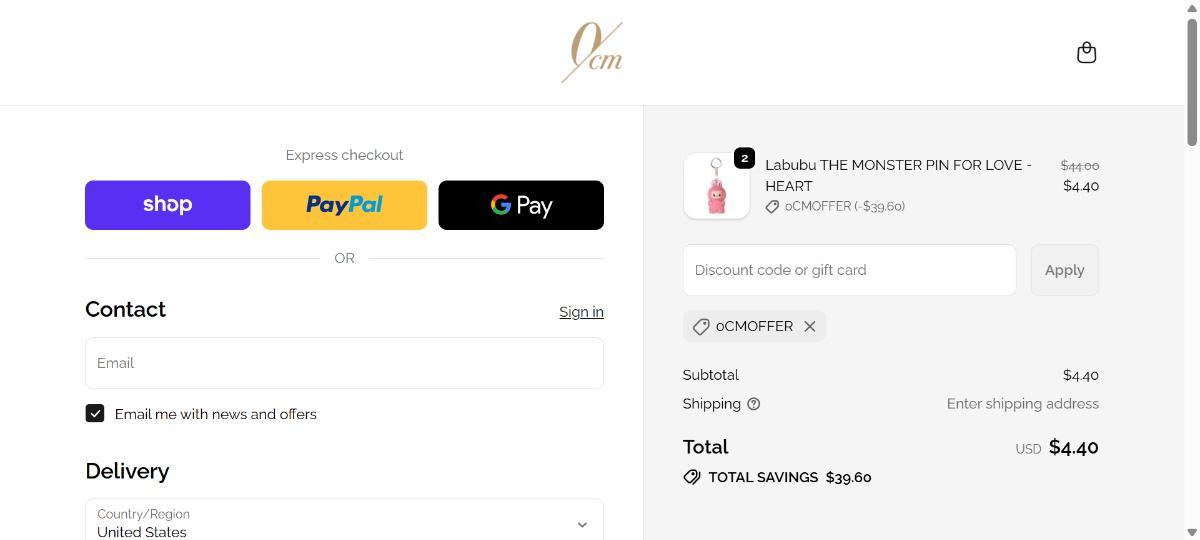Viewport: 1200px width, 540px height.
Task: Pay with Shop Pay express checkout
Action: click(x=167, y=205)
